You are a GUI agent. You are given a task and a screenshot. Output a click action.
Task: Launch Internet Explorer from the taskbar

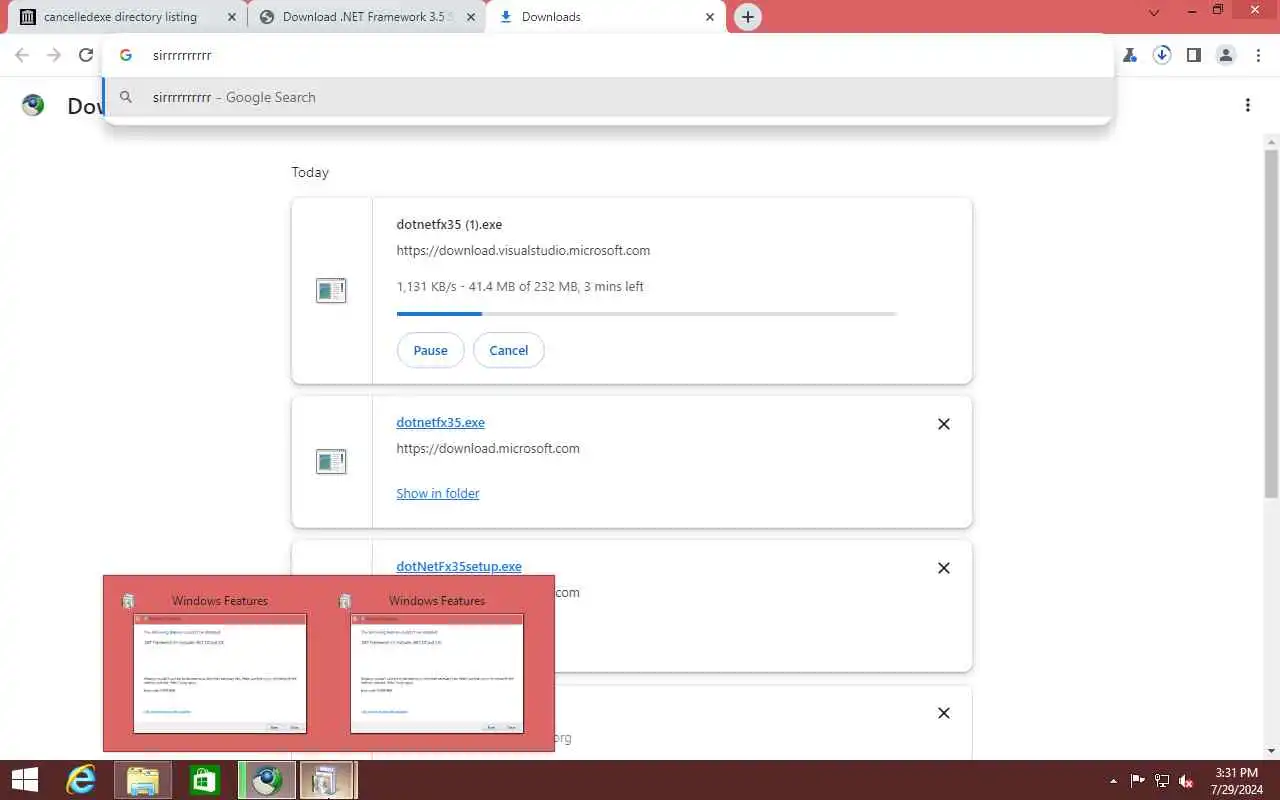coord(81,780)
